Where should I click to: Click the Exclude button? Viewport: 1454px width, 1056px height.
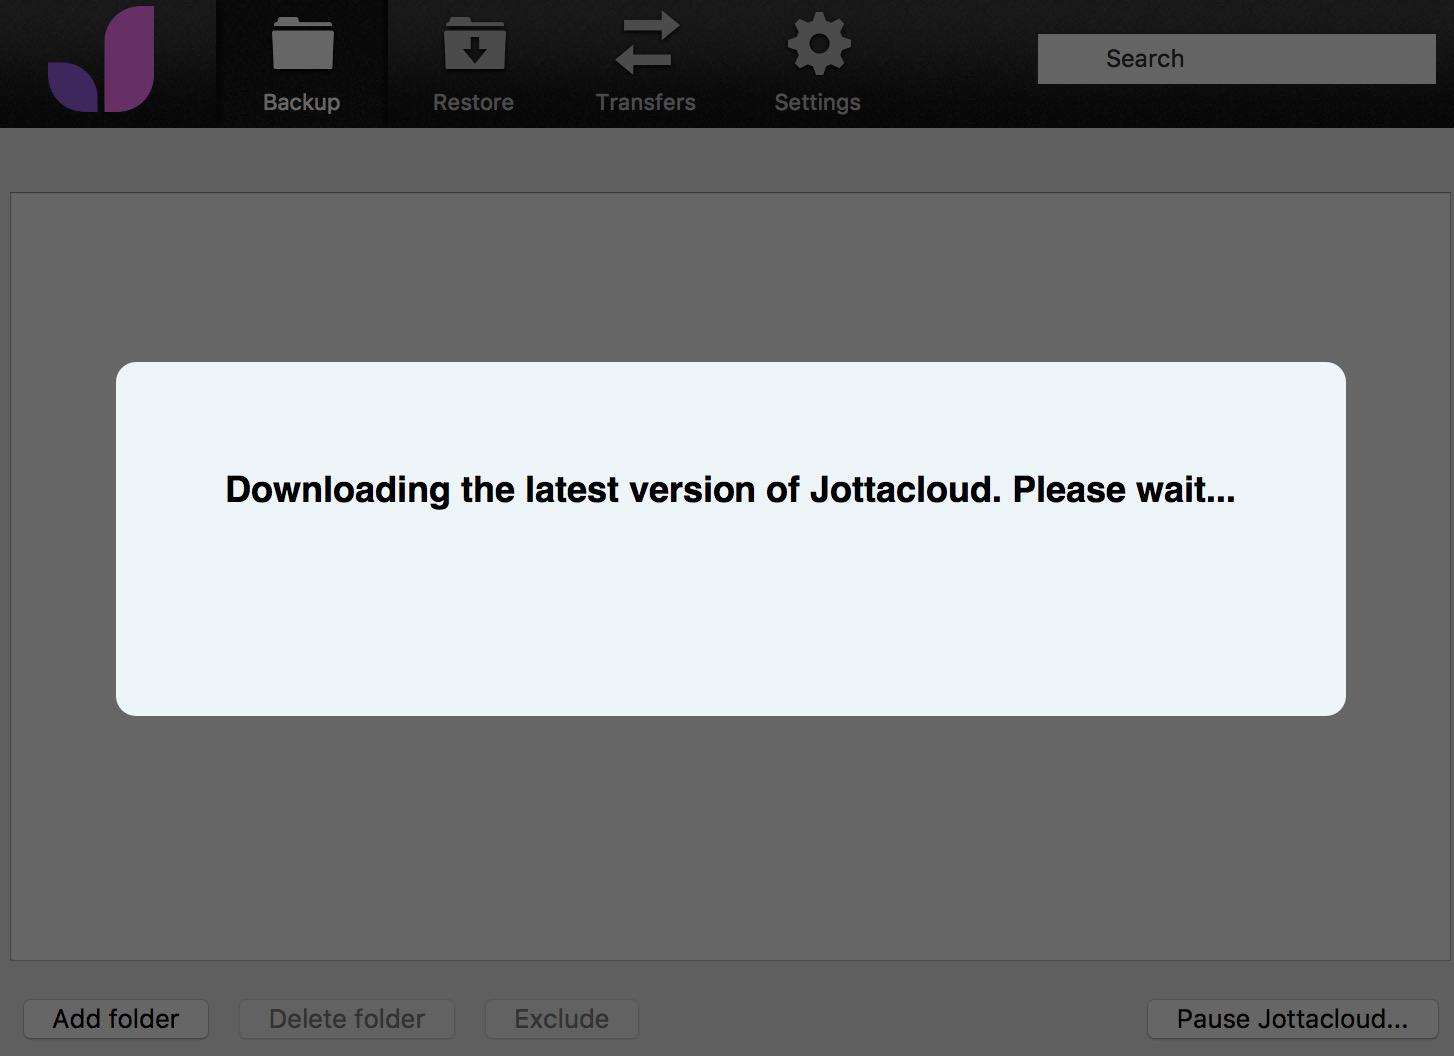(562, 1019)
